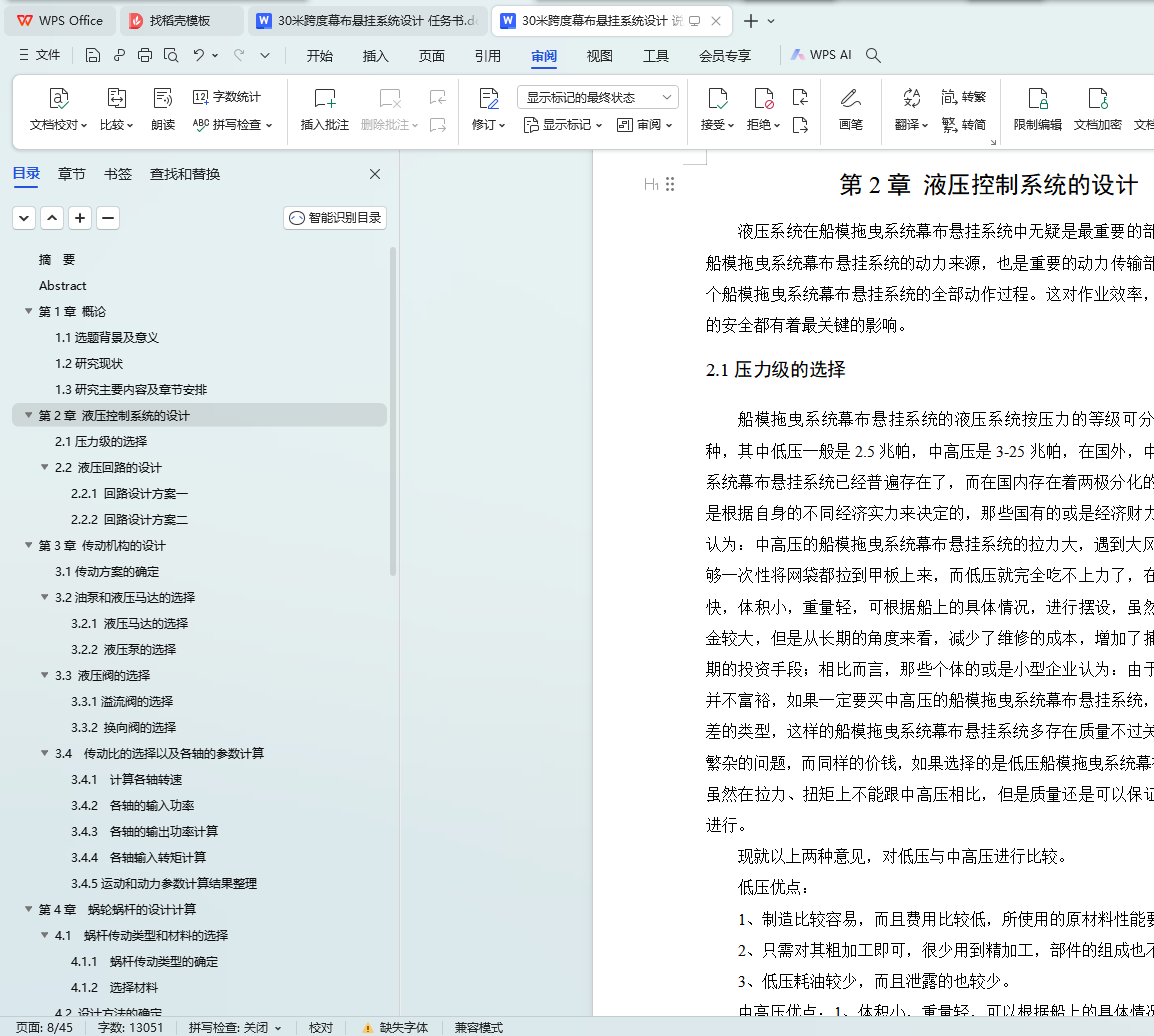Click the 智能识别目录 button
This screenshot has height=1036, width=1154.
[x=335, y=218]
